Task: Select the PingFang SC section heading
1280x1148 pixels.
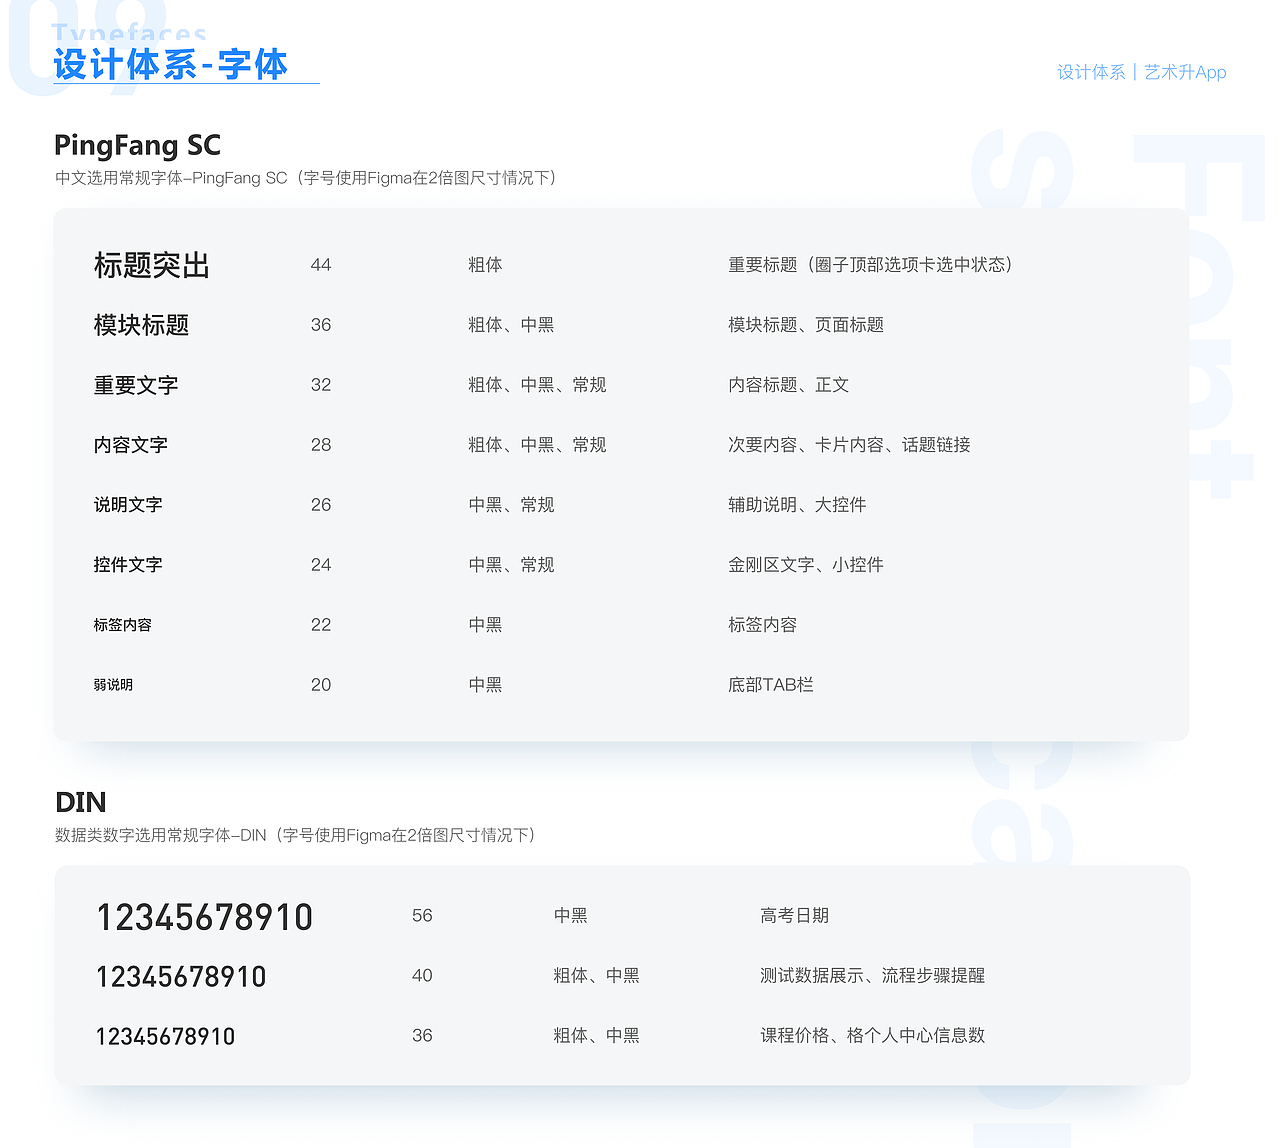Action: pos(137,145)
